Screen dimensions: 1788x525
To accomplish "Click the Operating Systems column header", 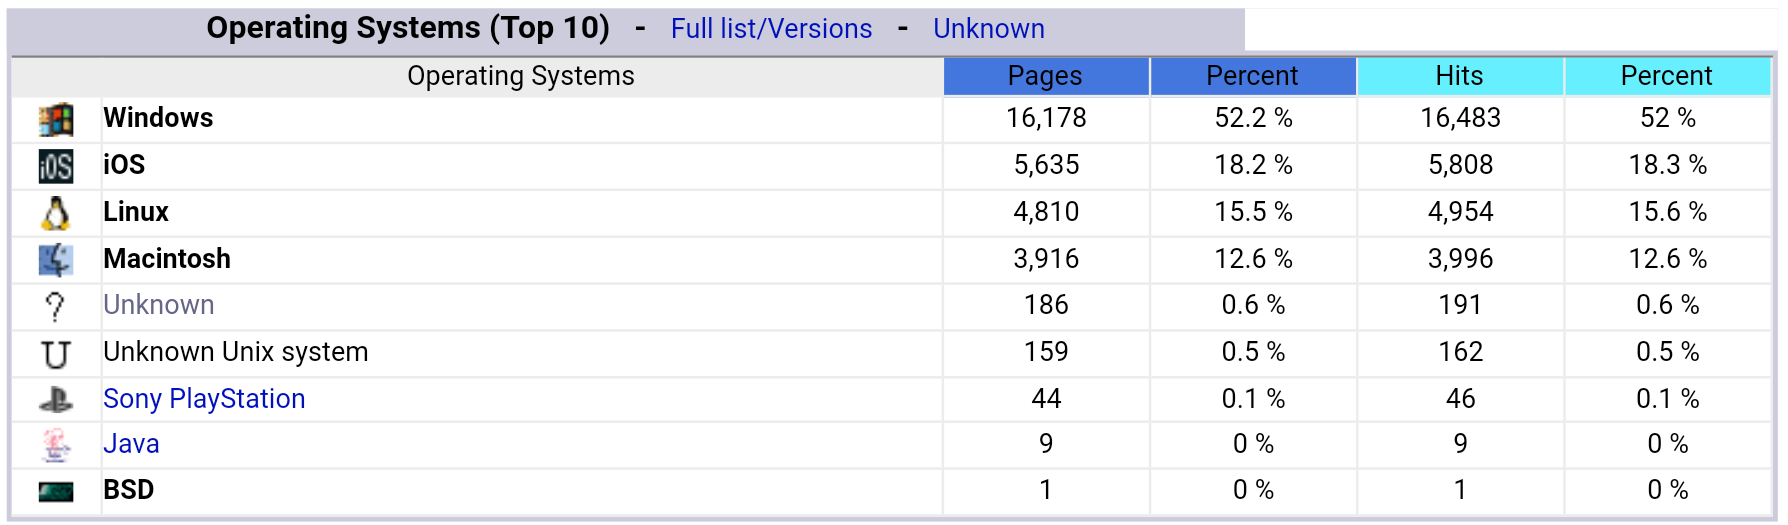I will tap(520, 76).
